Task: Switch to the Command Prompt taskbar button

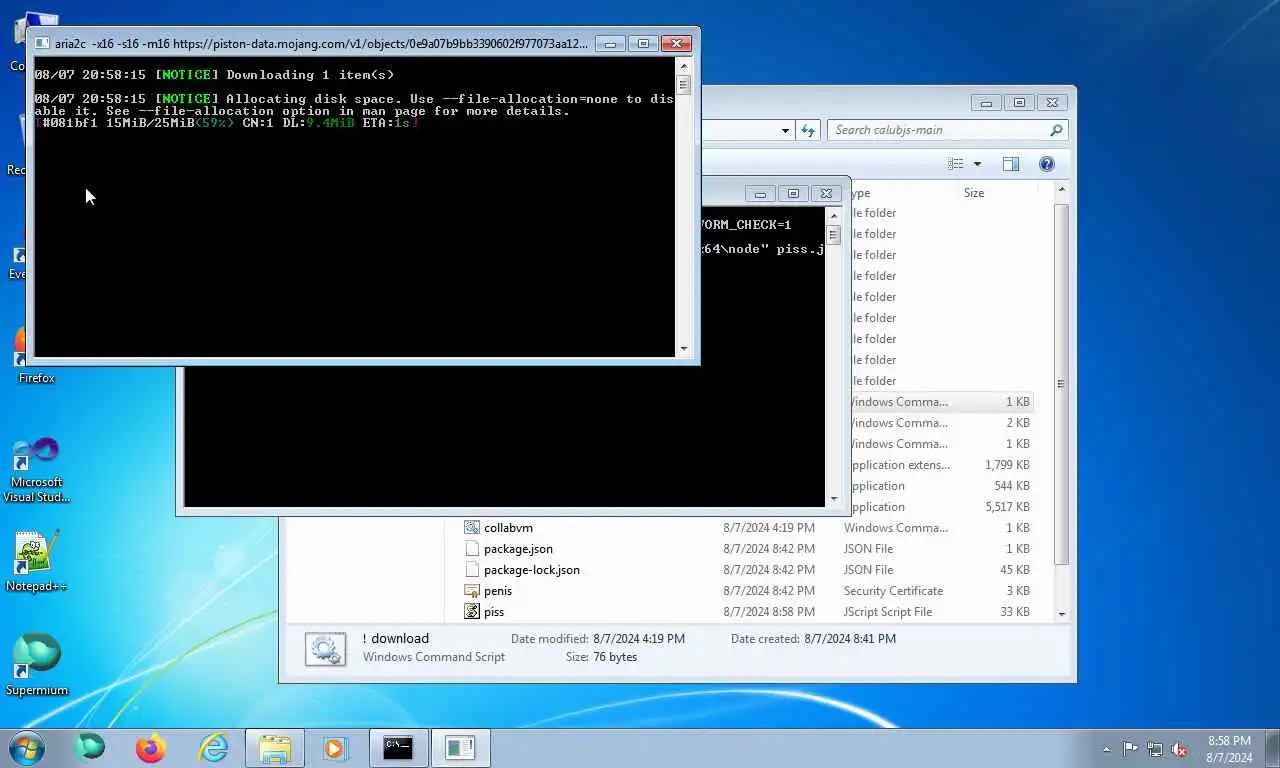Action: (398, 747)
